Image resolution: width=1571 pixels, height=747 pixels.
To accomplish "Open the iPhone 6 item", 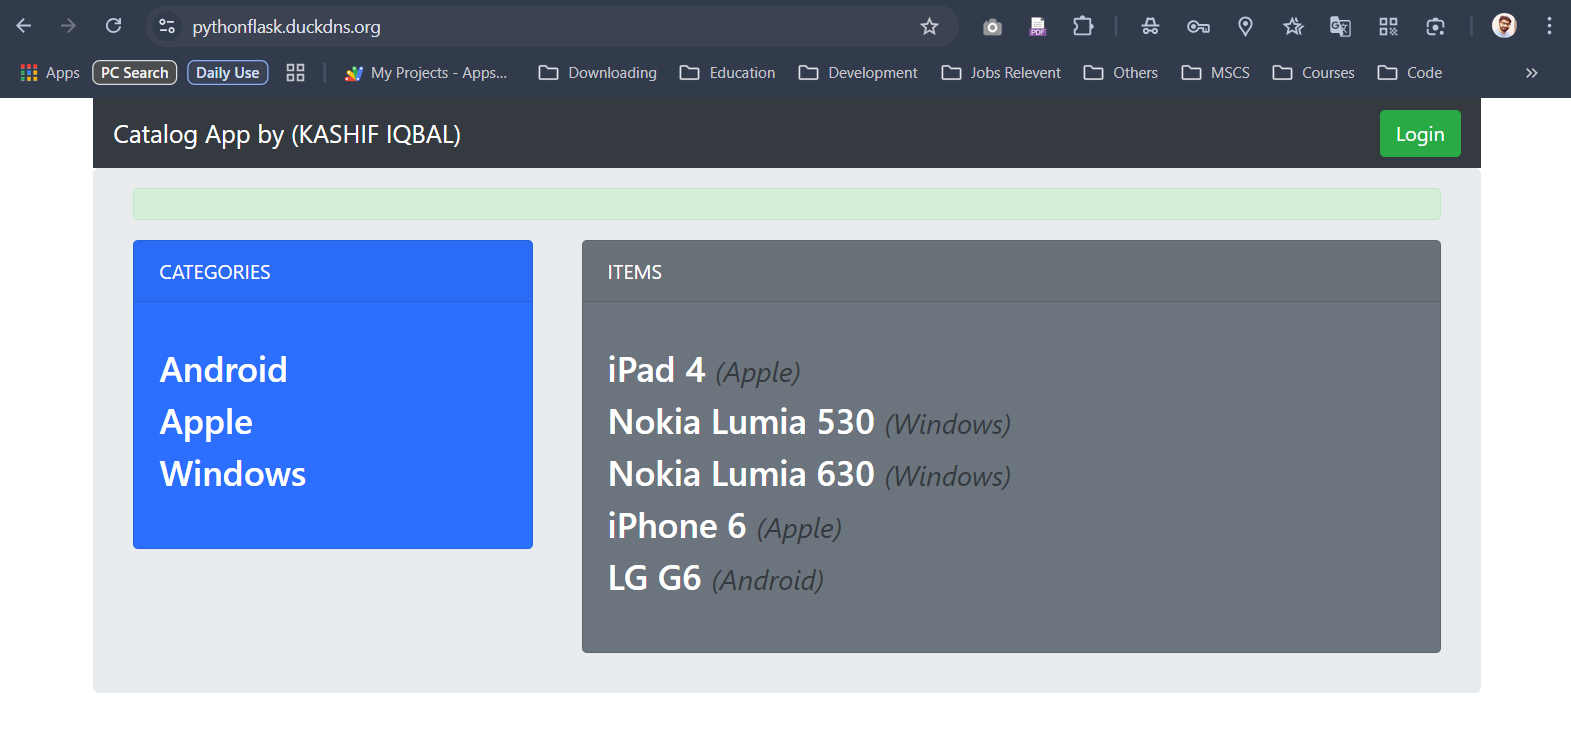I will click(677, 526).
